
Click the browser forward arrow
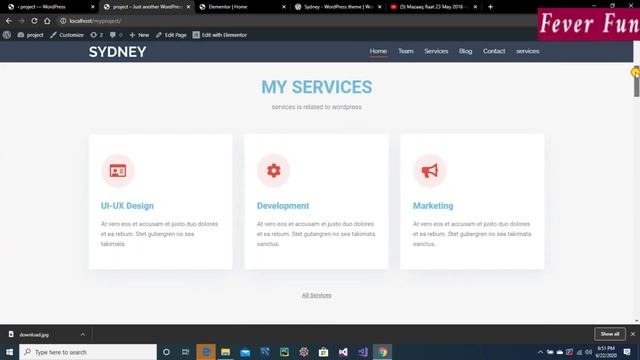22,21
